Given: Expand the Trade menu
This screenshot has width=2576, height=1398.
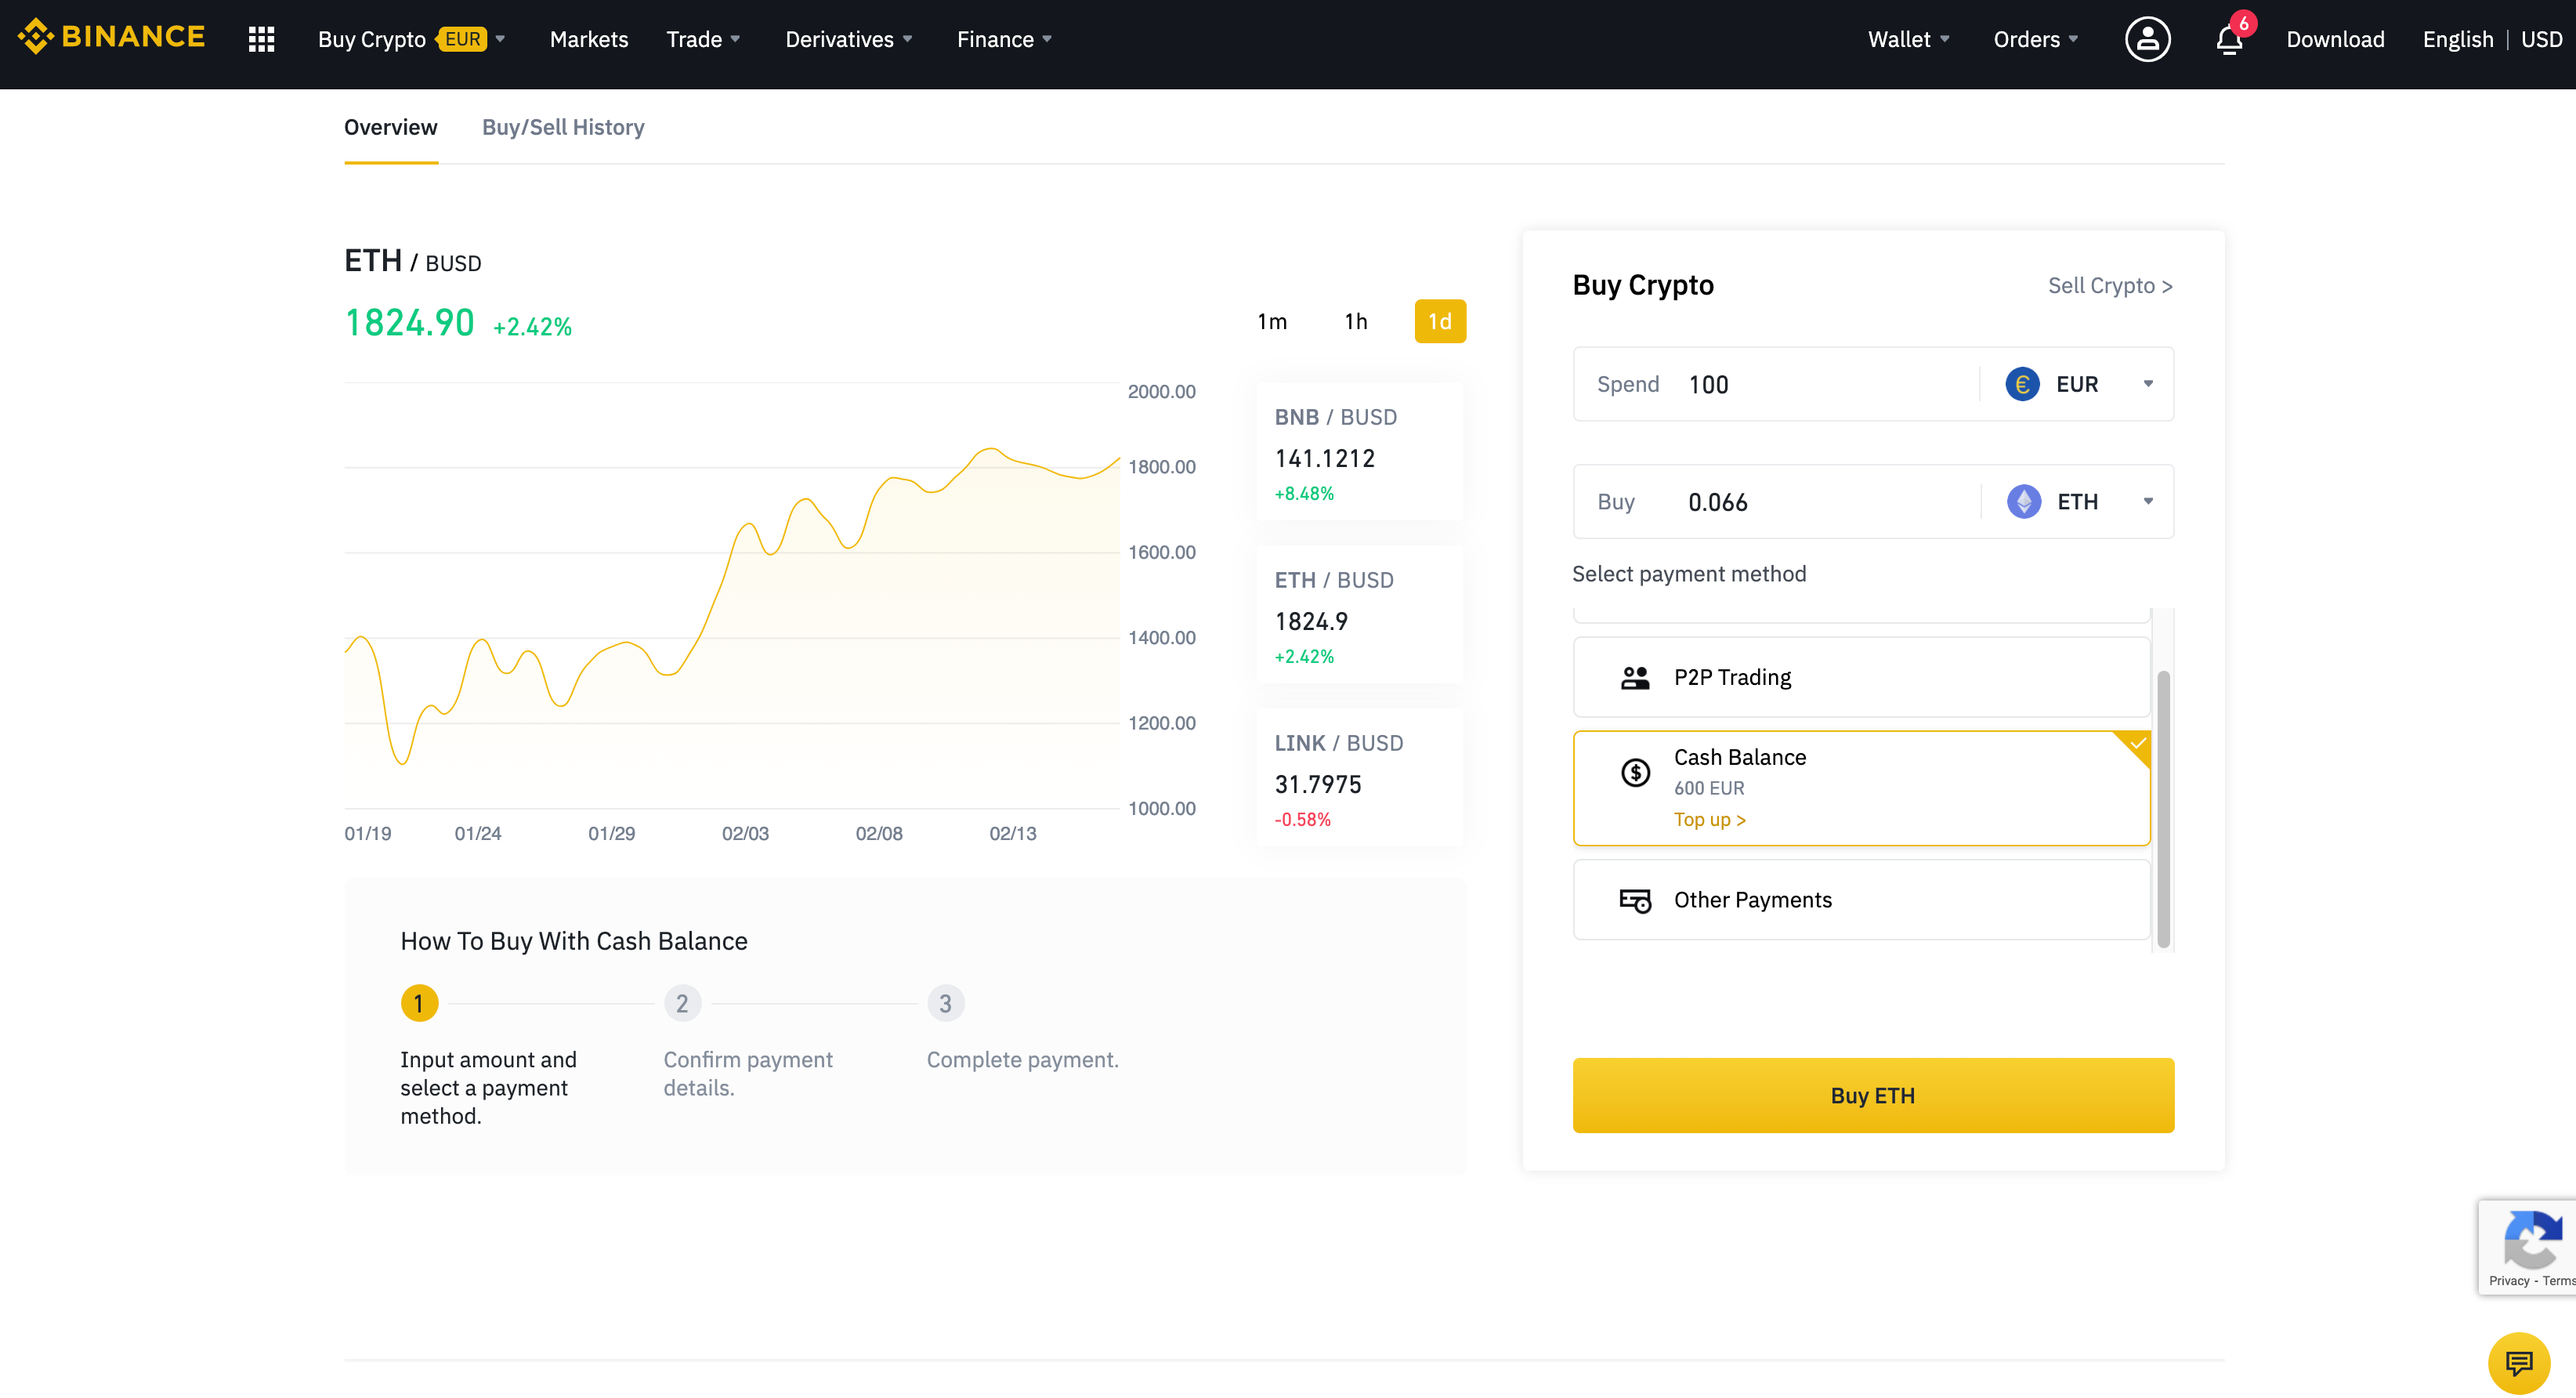Looking at the screenshot, I should tap(703, 39).
